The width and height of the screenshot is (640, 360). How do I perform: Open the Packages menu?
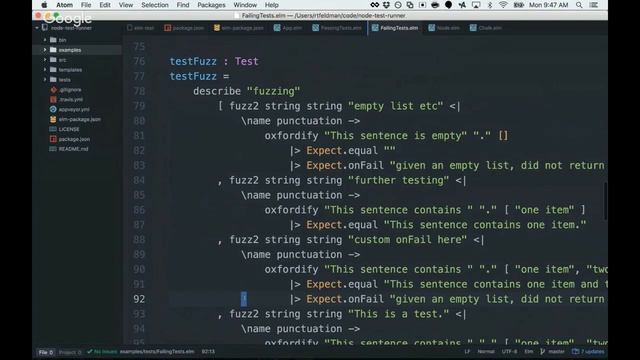pos(211,5)
